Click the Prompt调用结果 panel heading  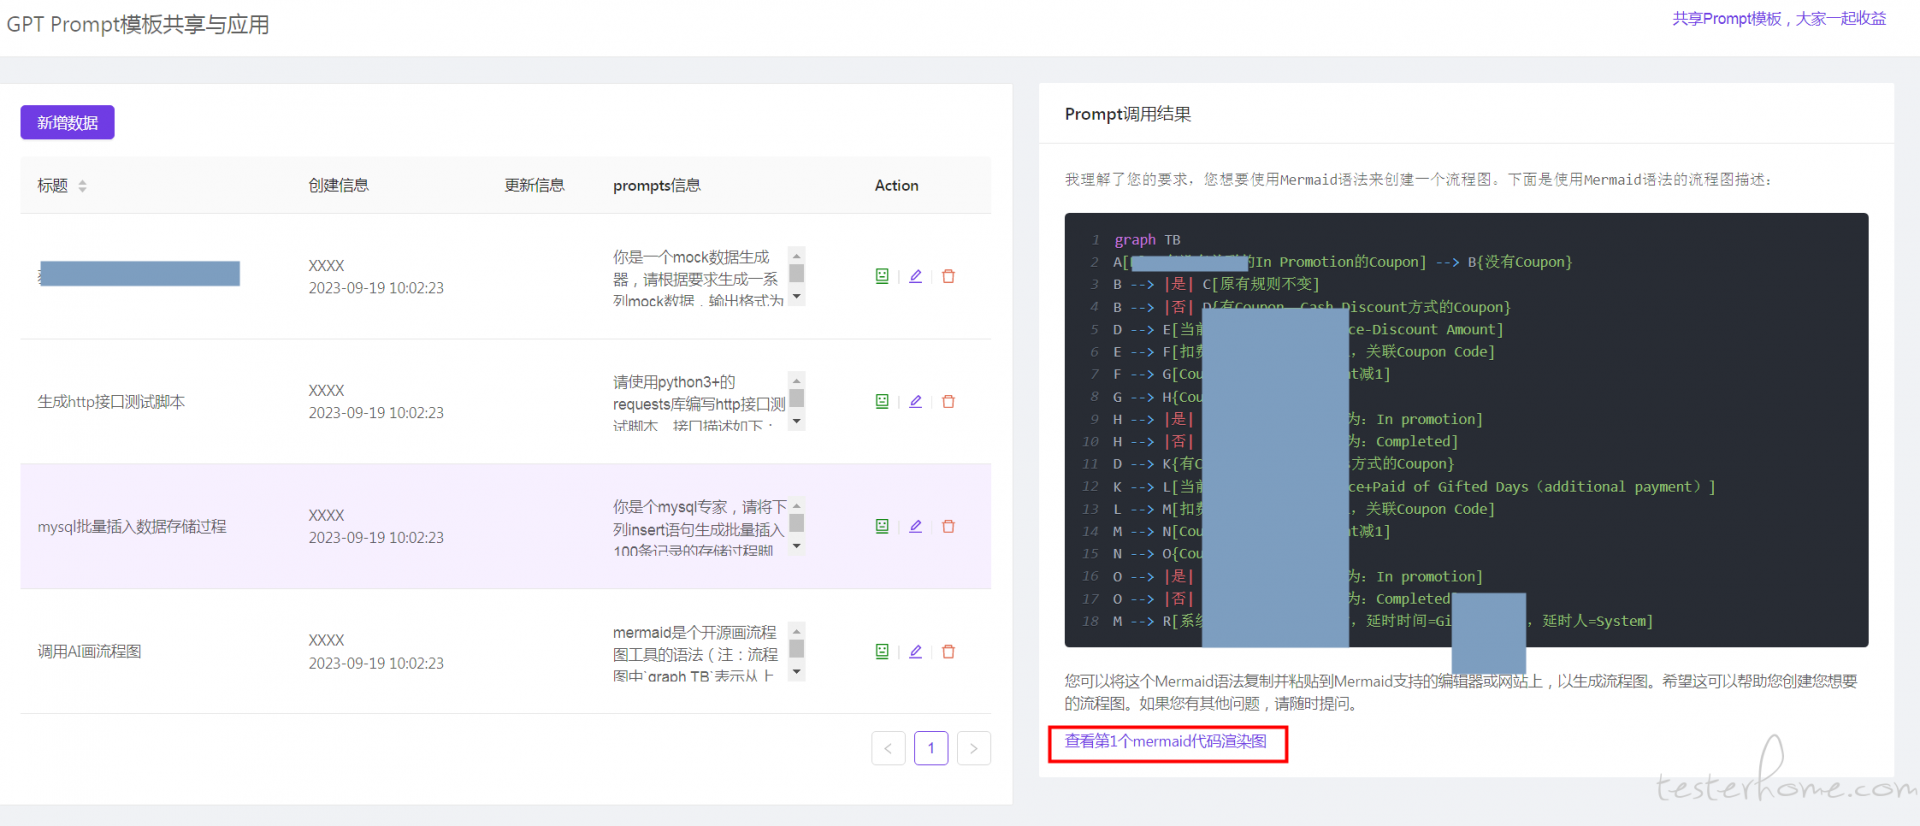[x=1128, y=114]
